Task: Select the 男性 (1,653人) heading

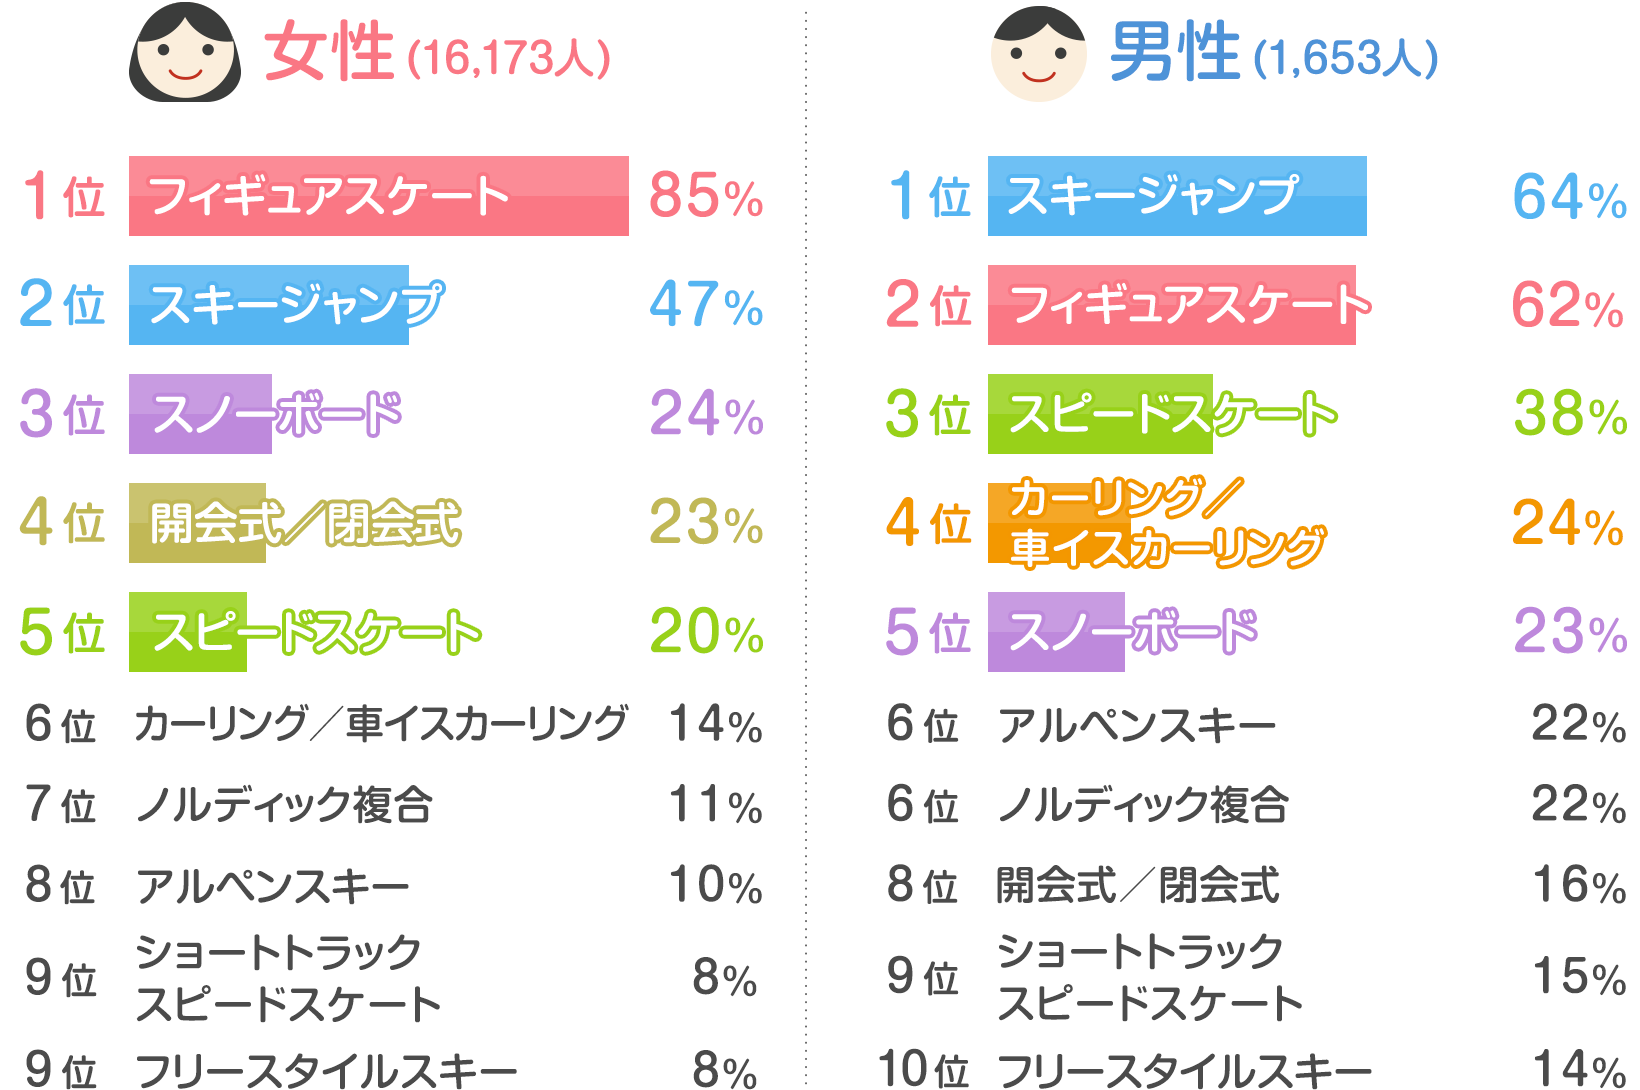Action: 1273,54
